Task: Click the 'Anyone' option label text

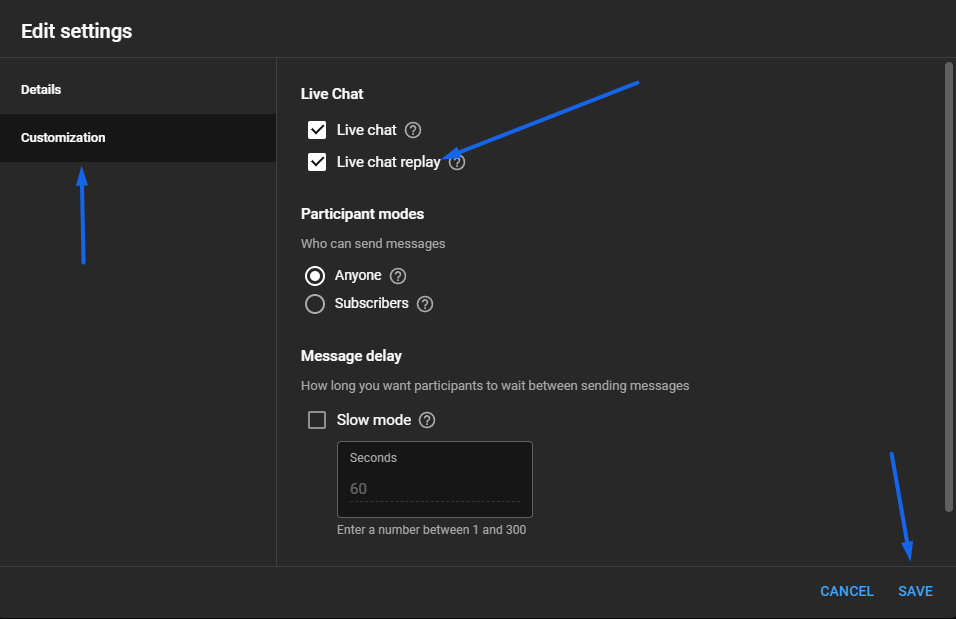Action: point(358,276)
